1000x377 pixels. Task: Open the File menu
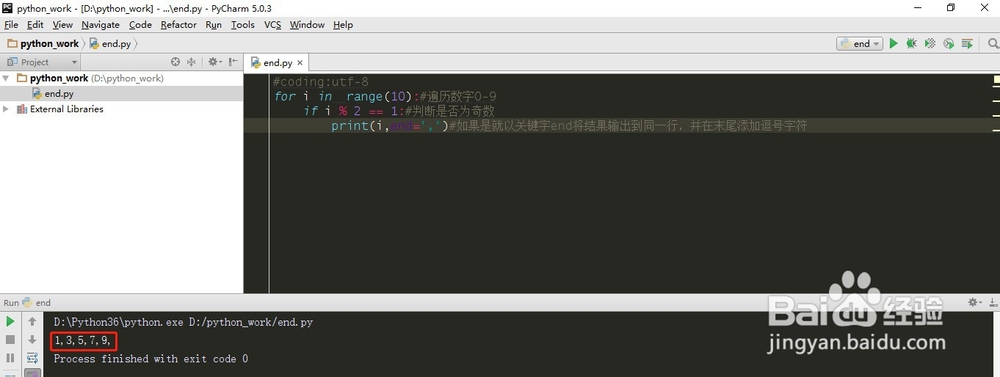(11, 24)
